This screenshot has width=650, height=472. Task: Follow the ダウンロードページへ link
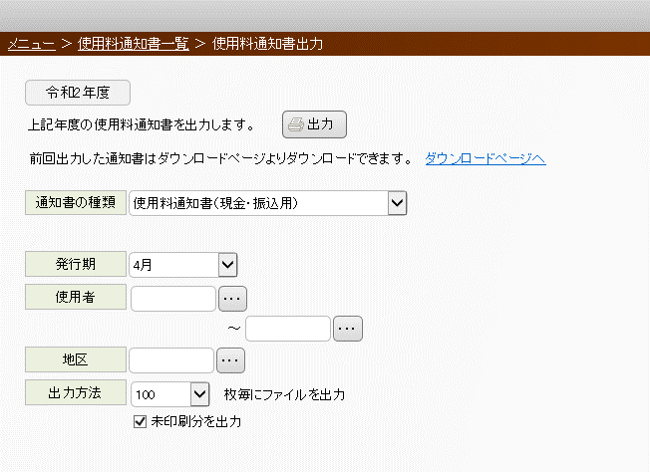pos(485,158)
